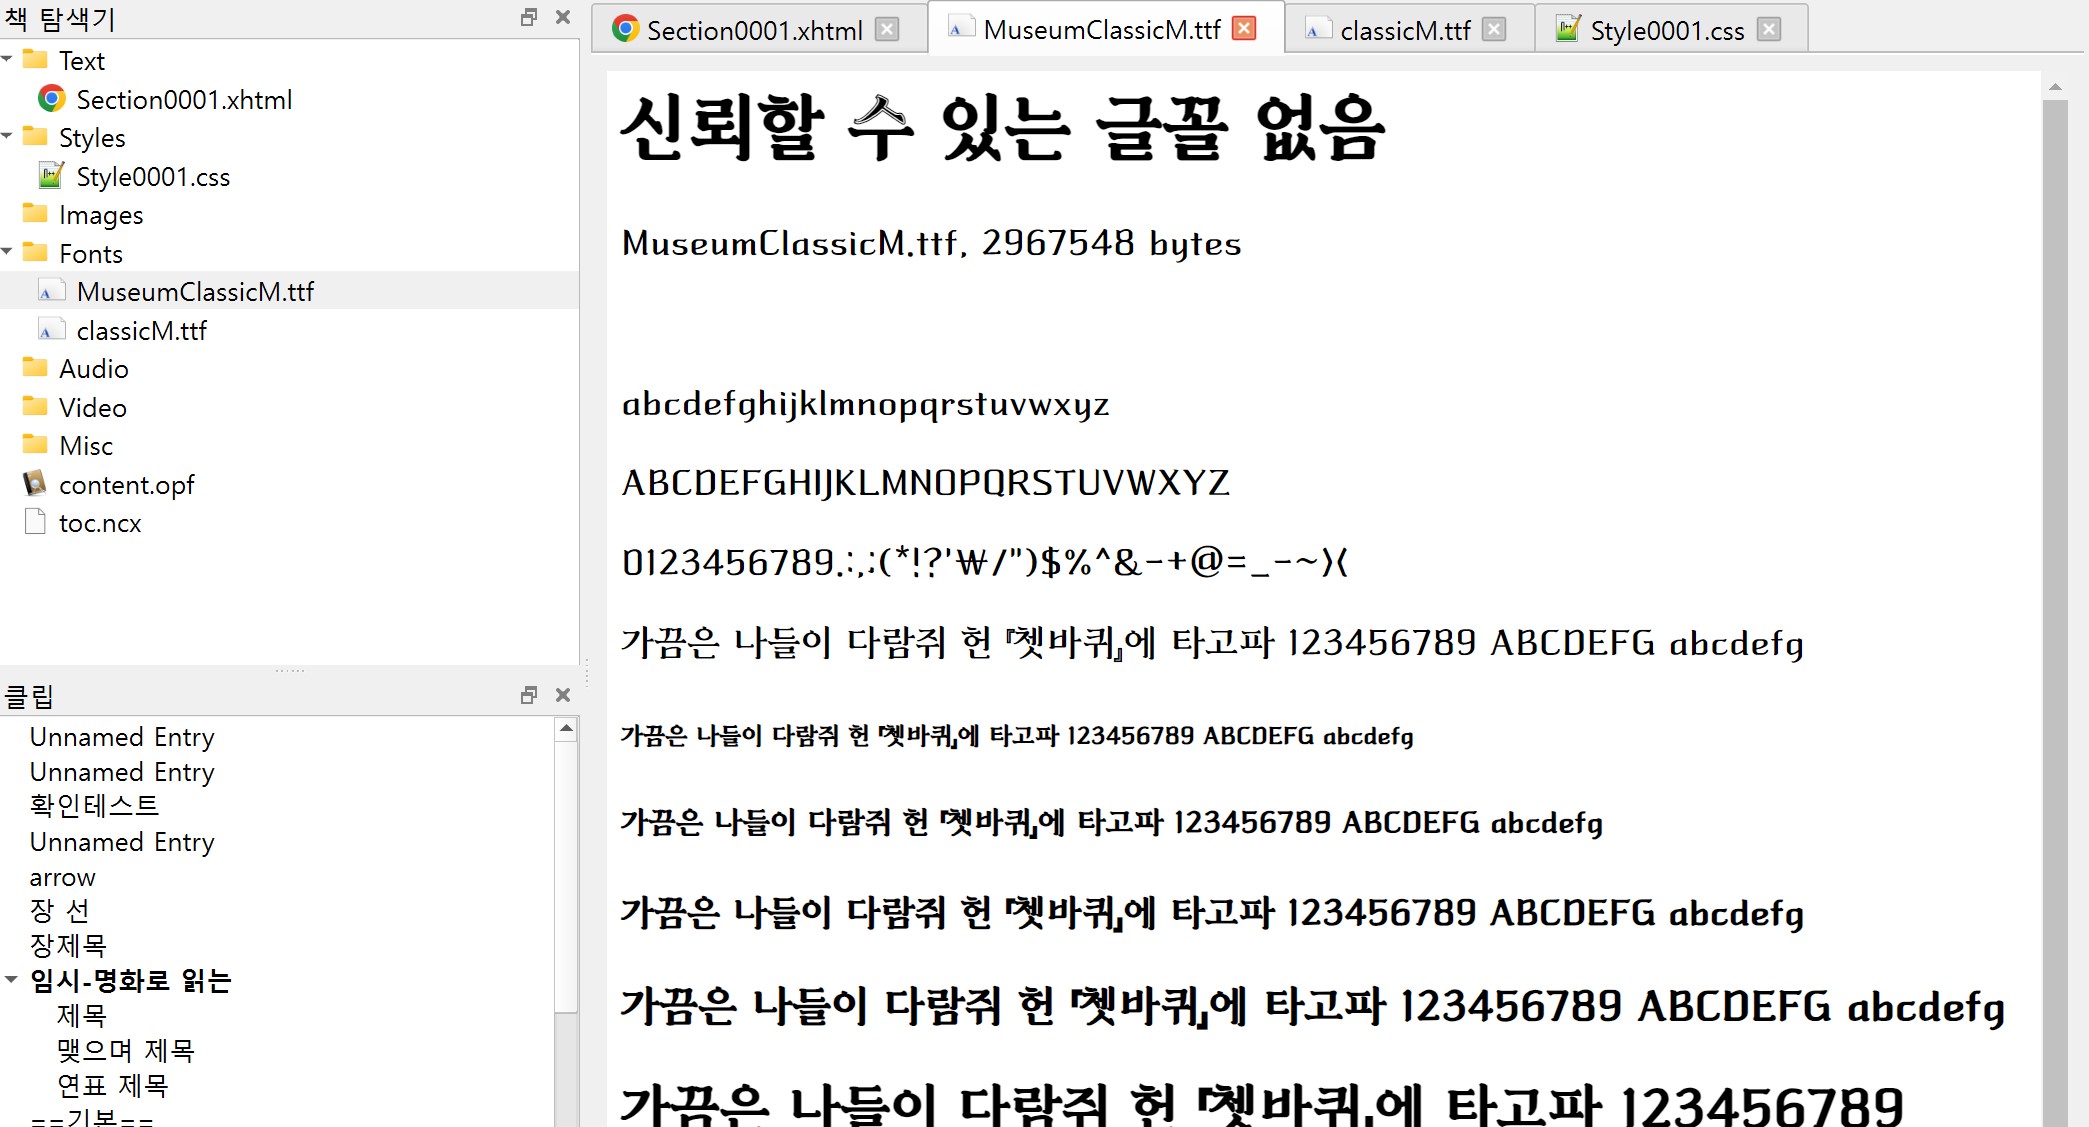Undock the clips panel
Image resolution: width=2089 pixels, height=1127 pixels.
[x=529, y=695]
